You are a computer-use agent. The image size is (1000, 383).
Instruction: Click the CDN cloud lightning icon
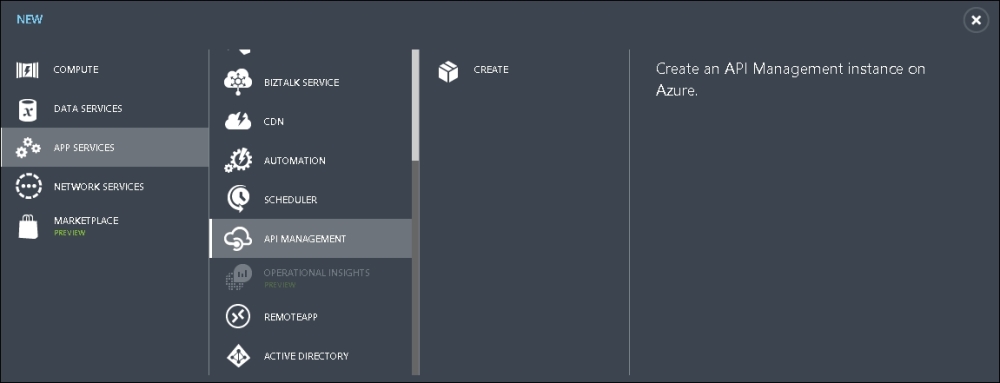pyautogui.click(x=238, y=122)
